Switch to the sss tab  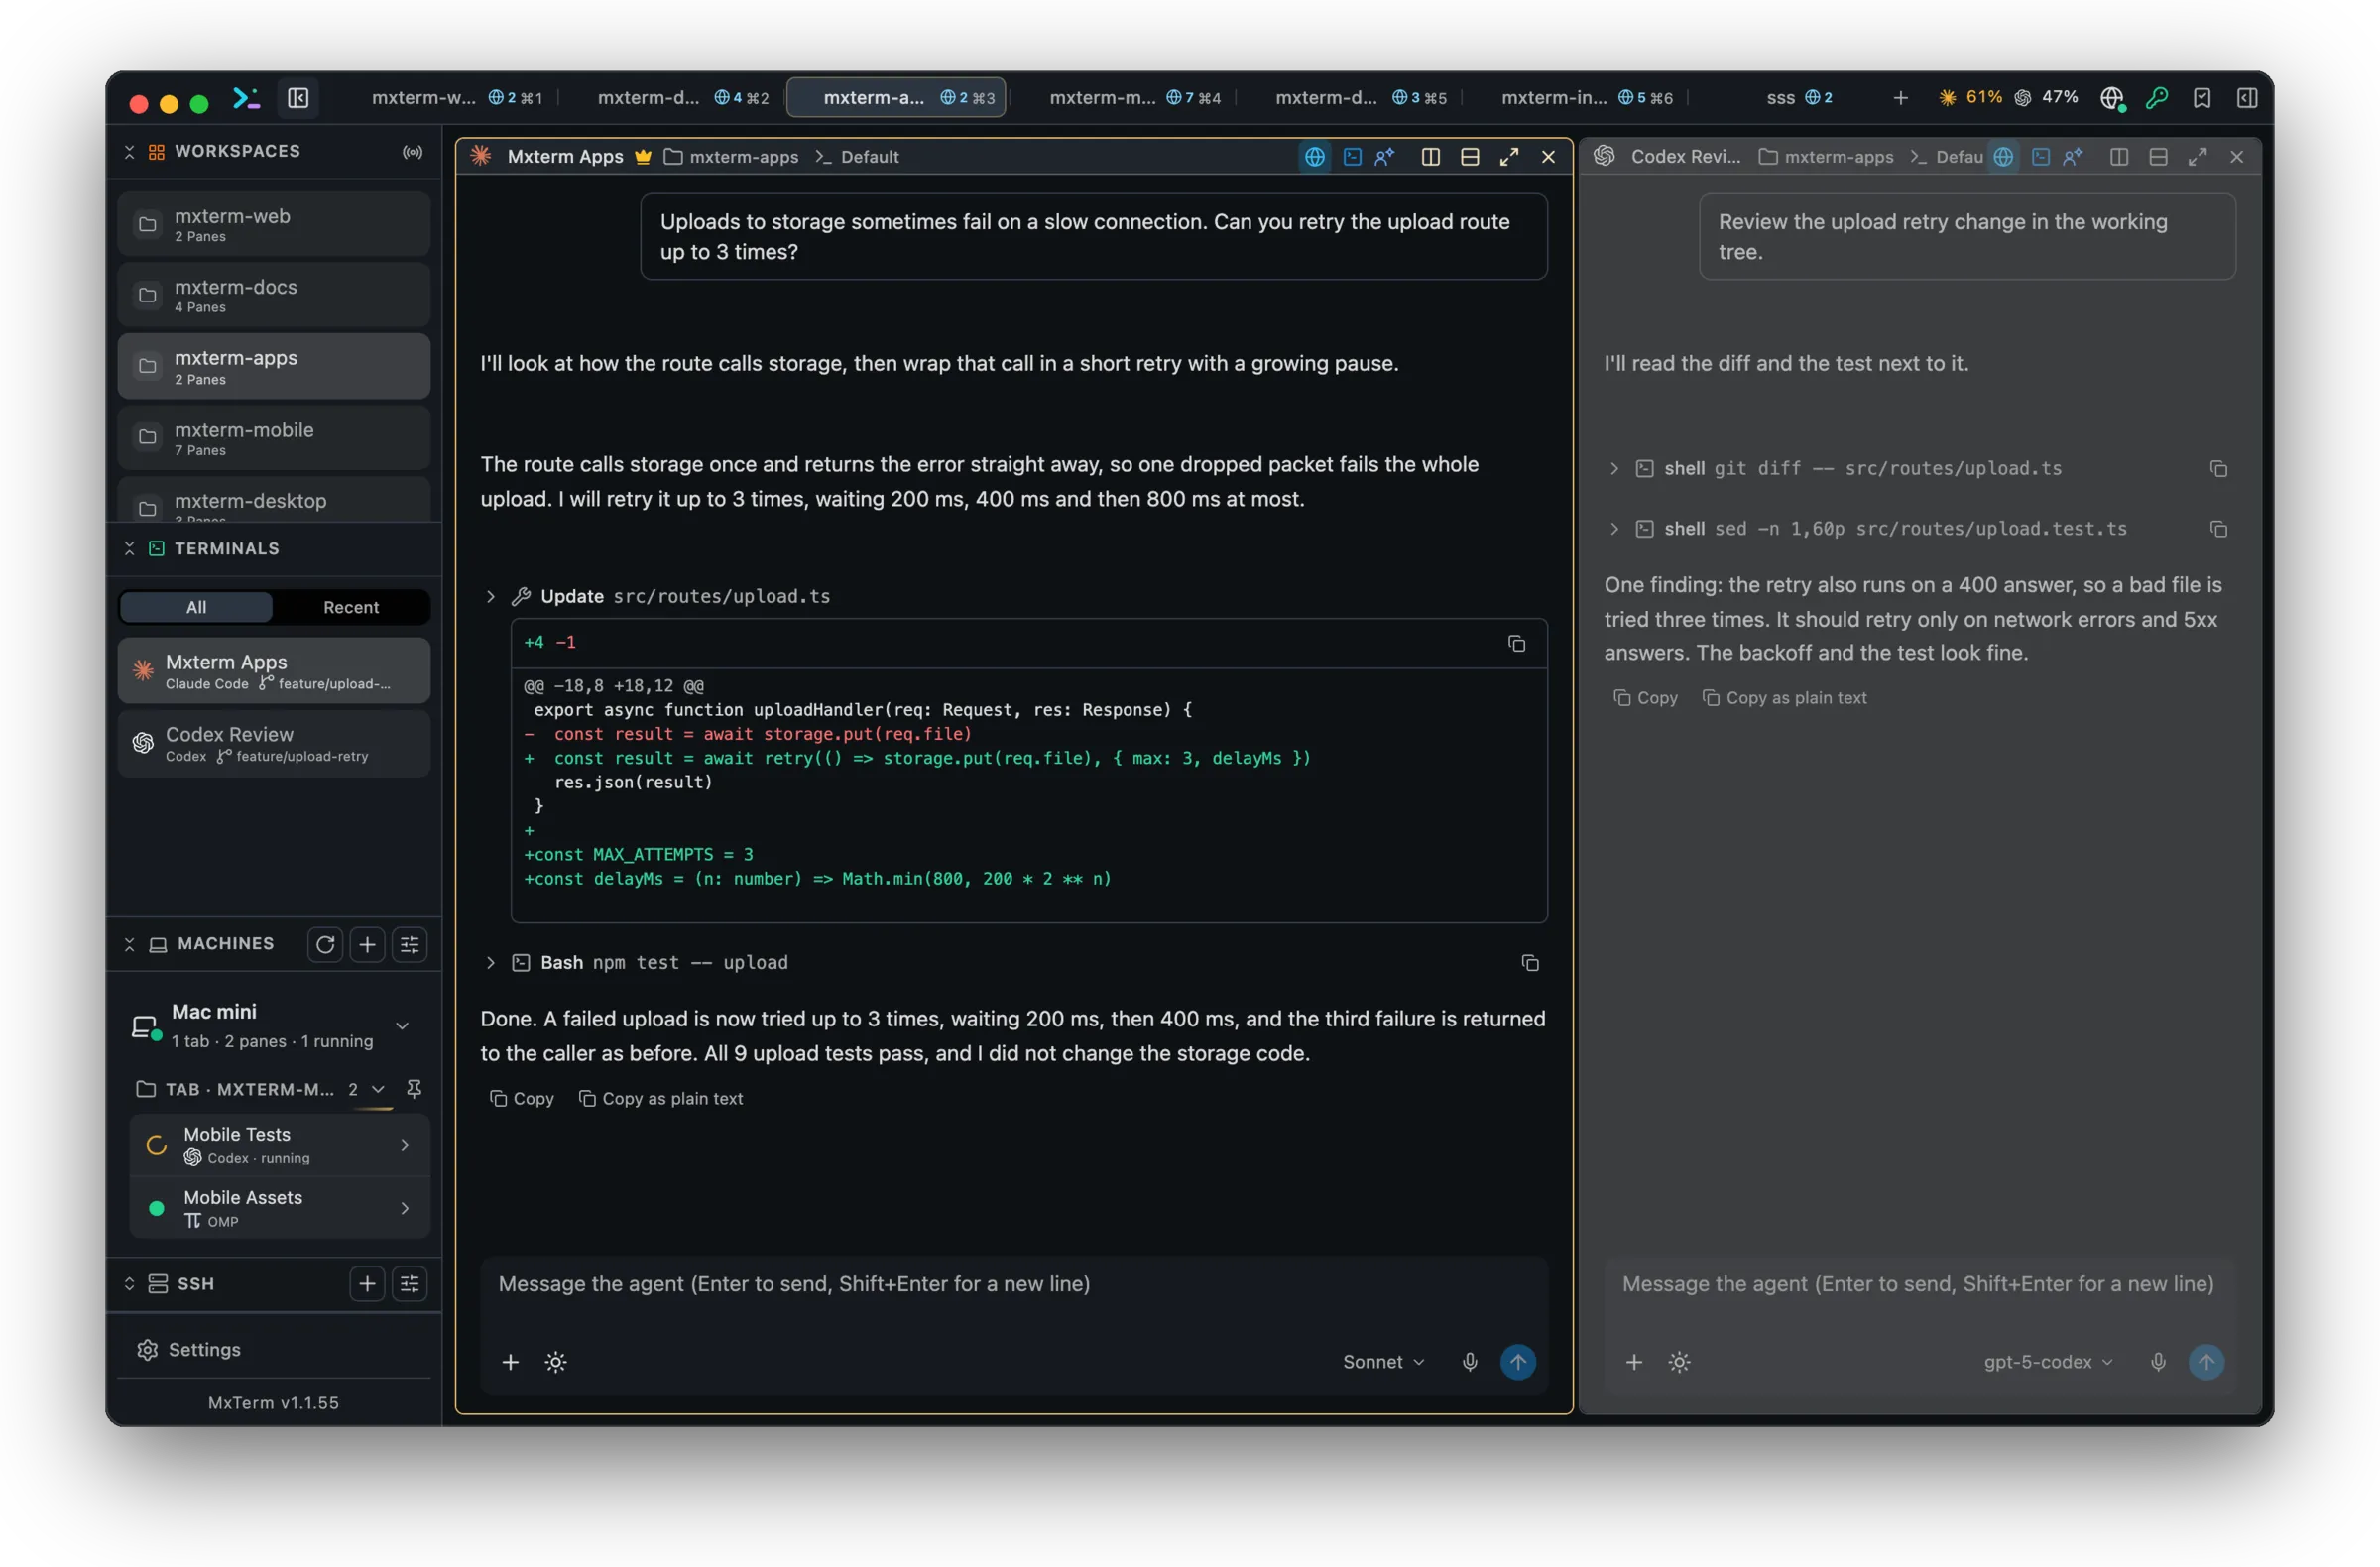click(x=1798, y=98)
